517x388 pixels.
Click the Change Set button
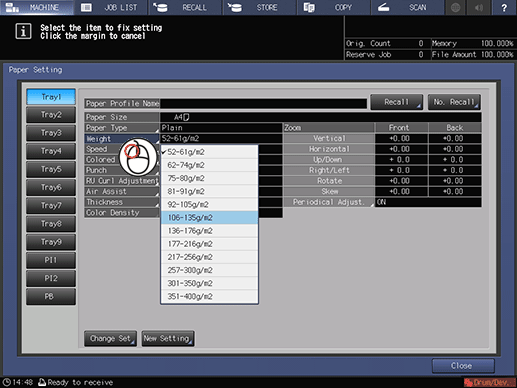click(x=110, y=339)
